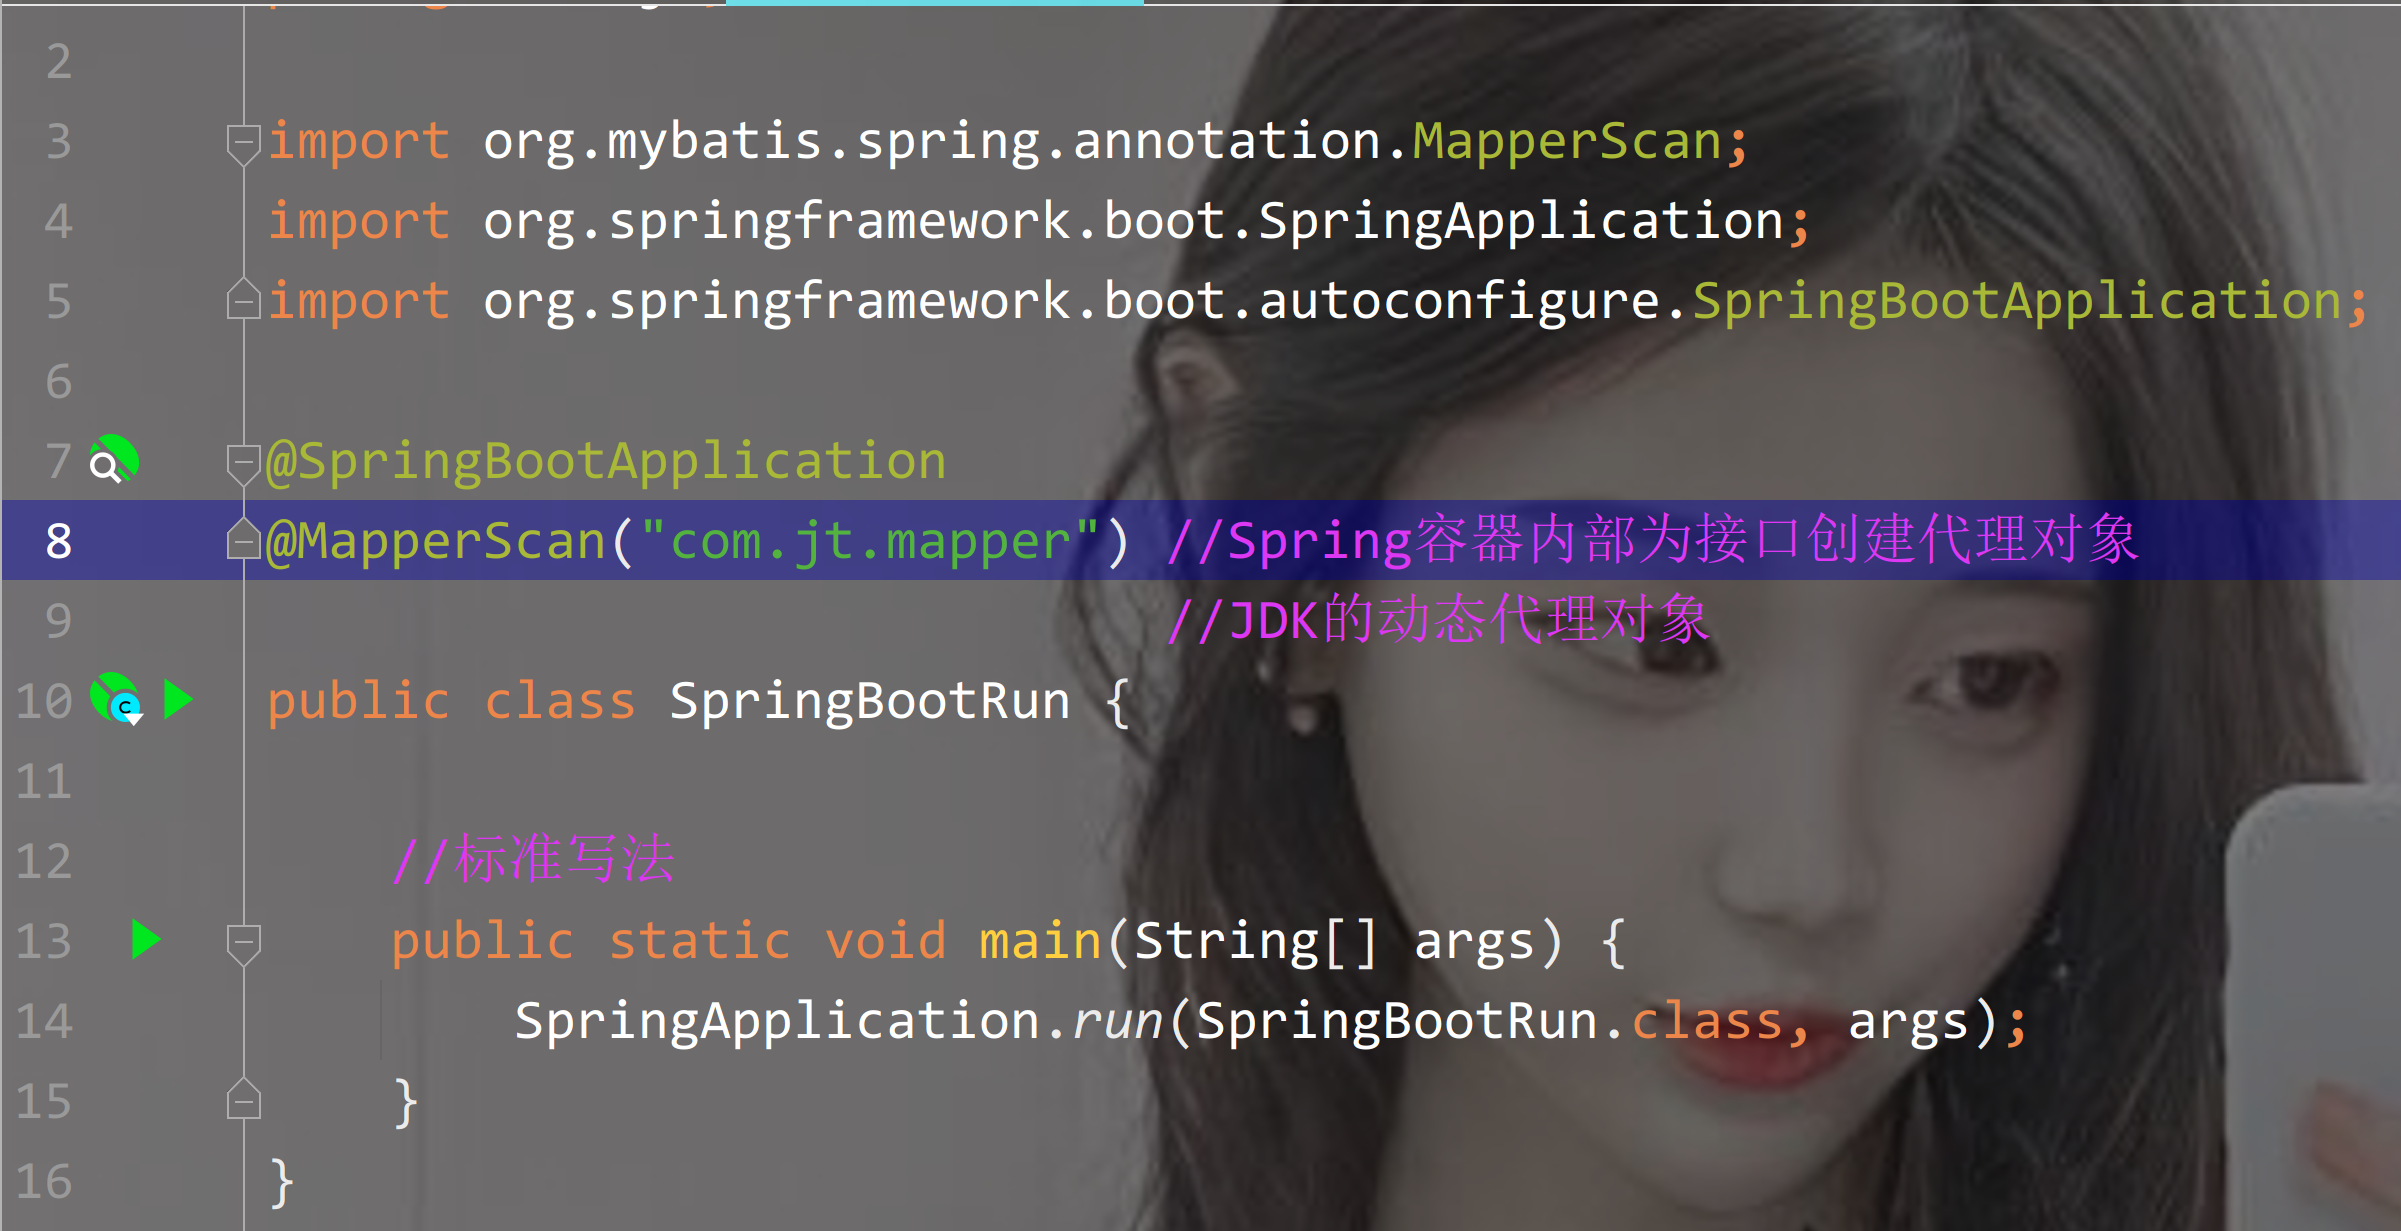
Task: Click SpringBootRun.class argument on line 14
Action: point(1489,1022)
